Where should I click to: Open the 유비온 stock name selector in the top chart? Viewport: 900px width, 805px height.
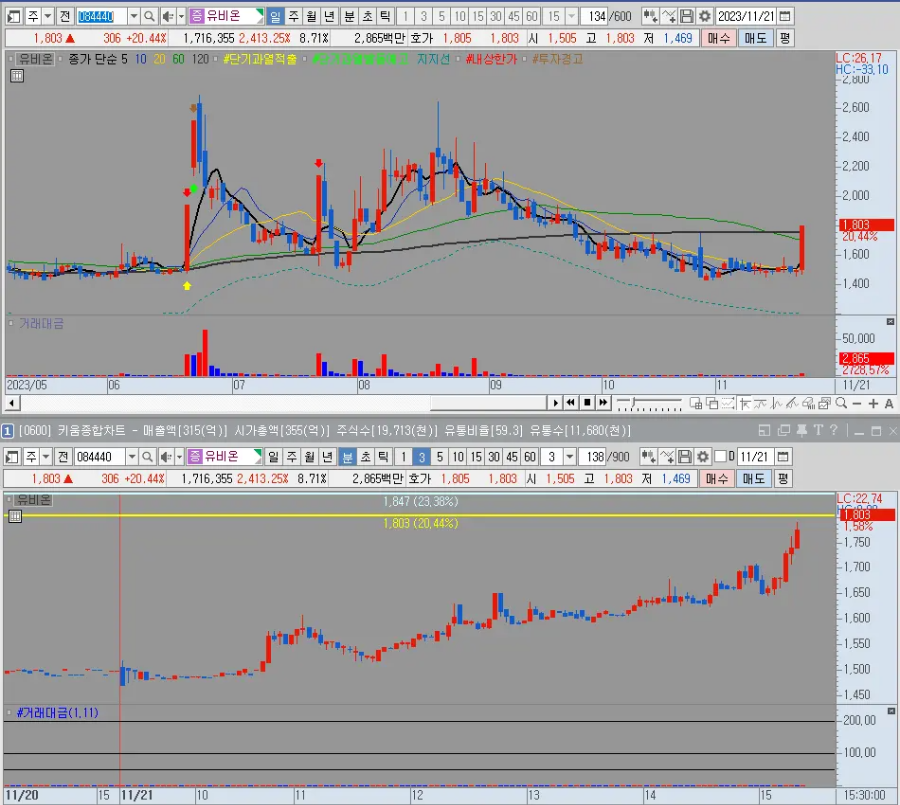226,16
